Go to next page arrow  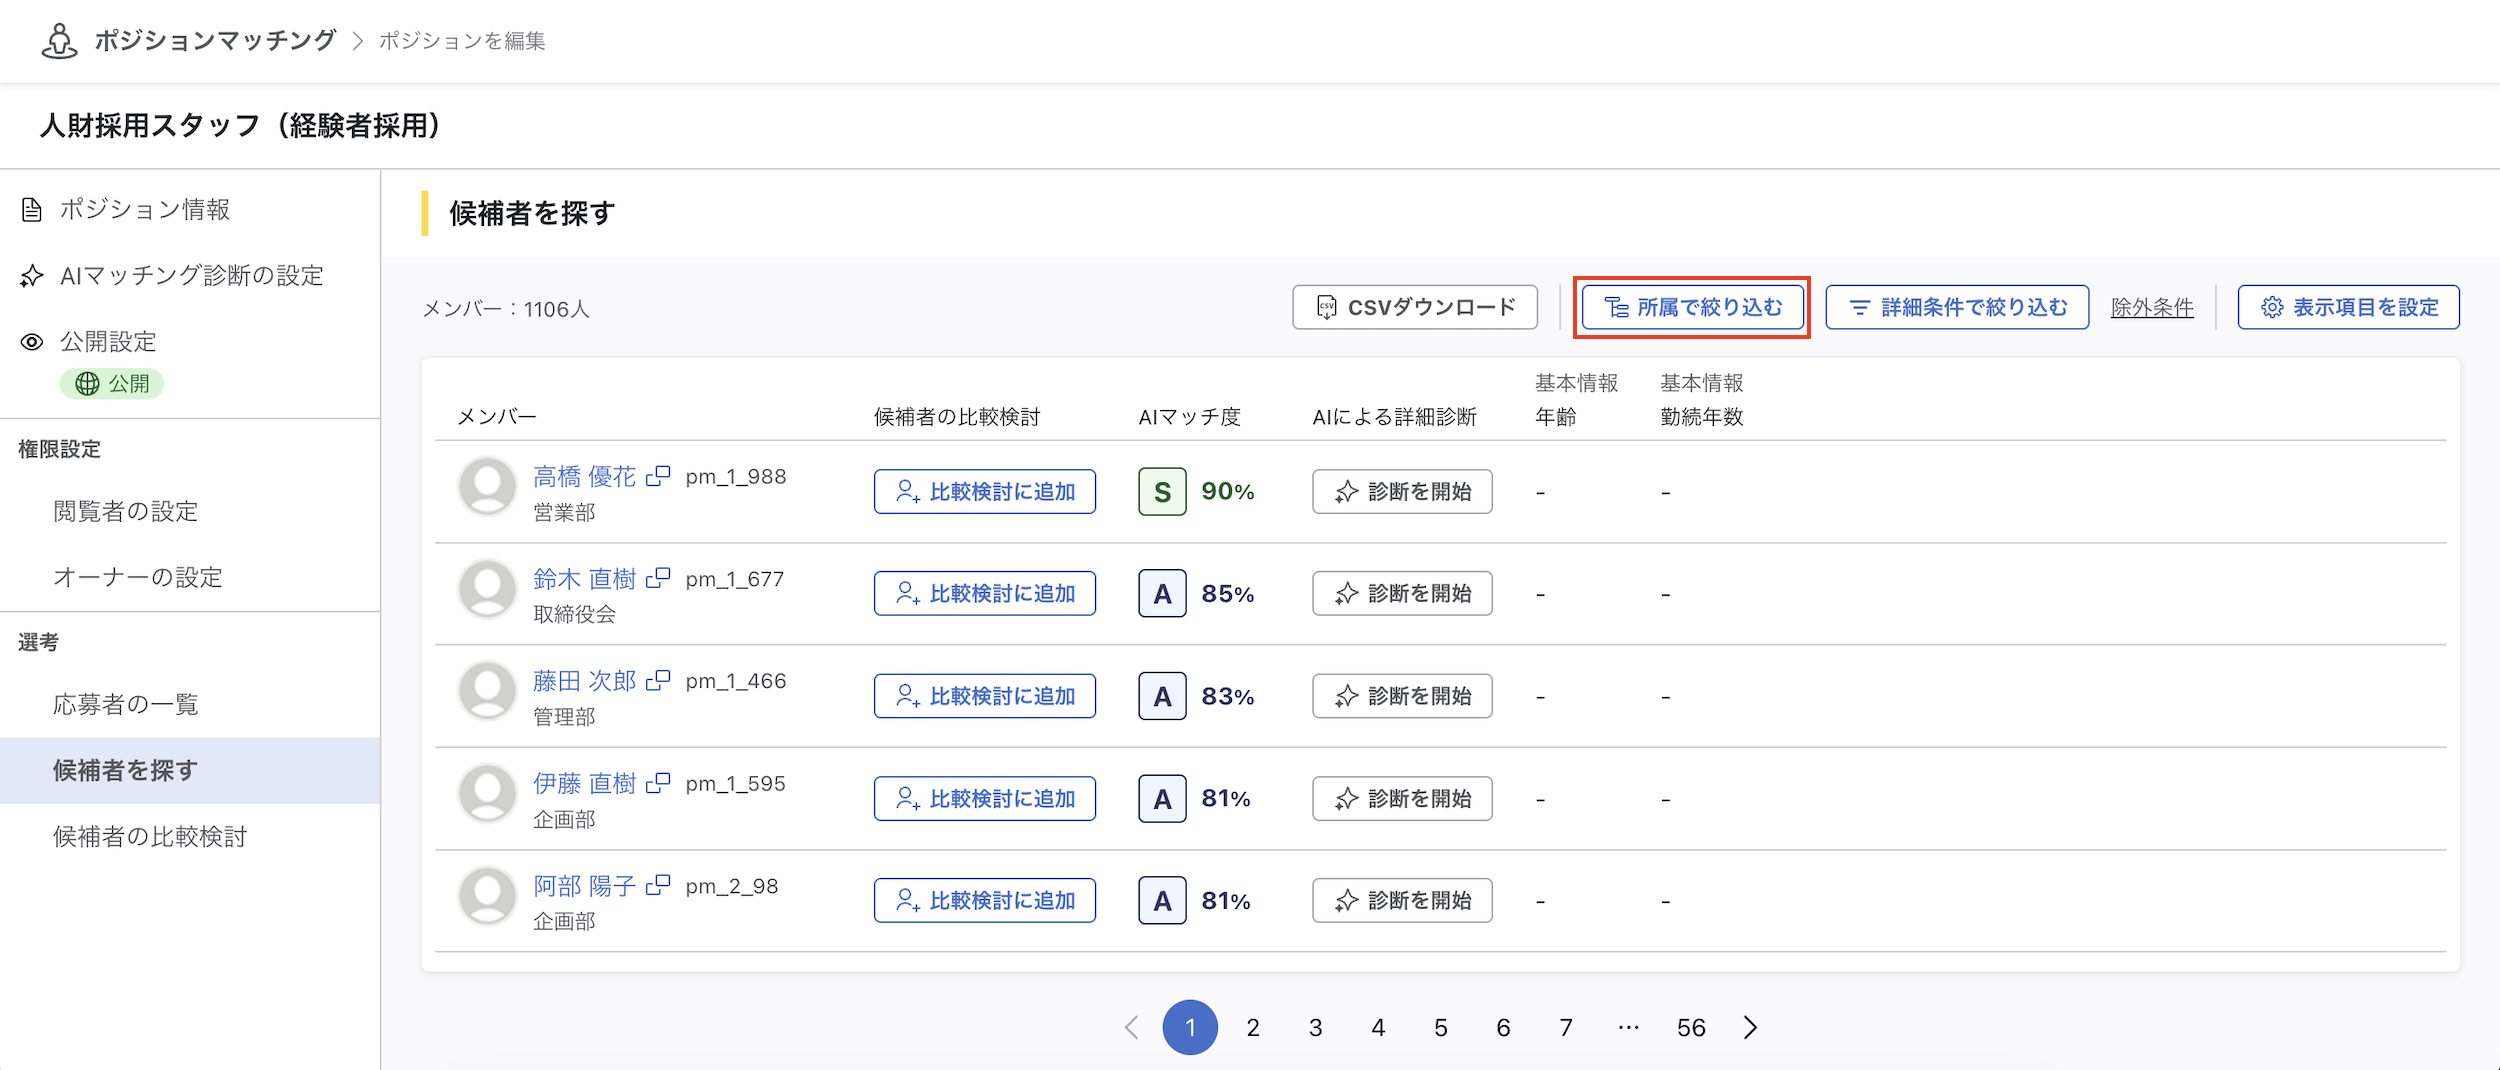pos(1750,1027)
